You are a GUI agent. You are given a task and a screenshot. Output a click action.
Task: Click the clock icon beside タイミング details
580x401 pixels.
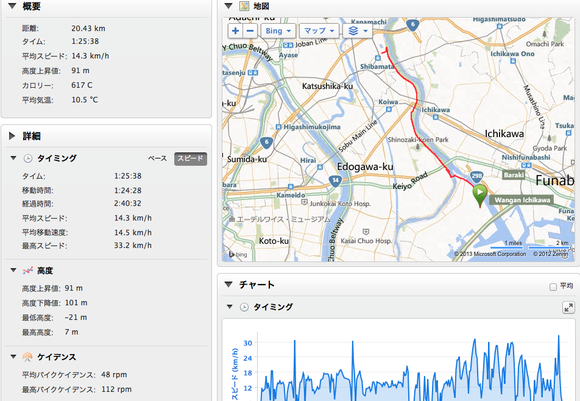click(x=28, y=158)
